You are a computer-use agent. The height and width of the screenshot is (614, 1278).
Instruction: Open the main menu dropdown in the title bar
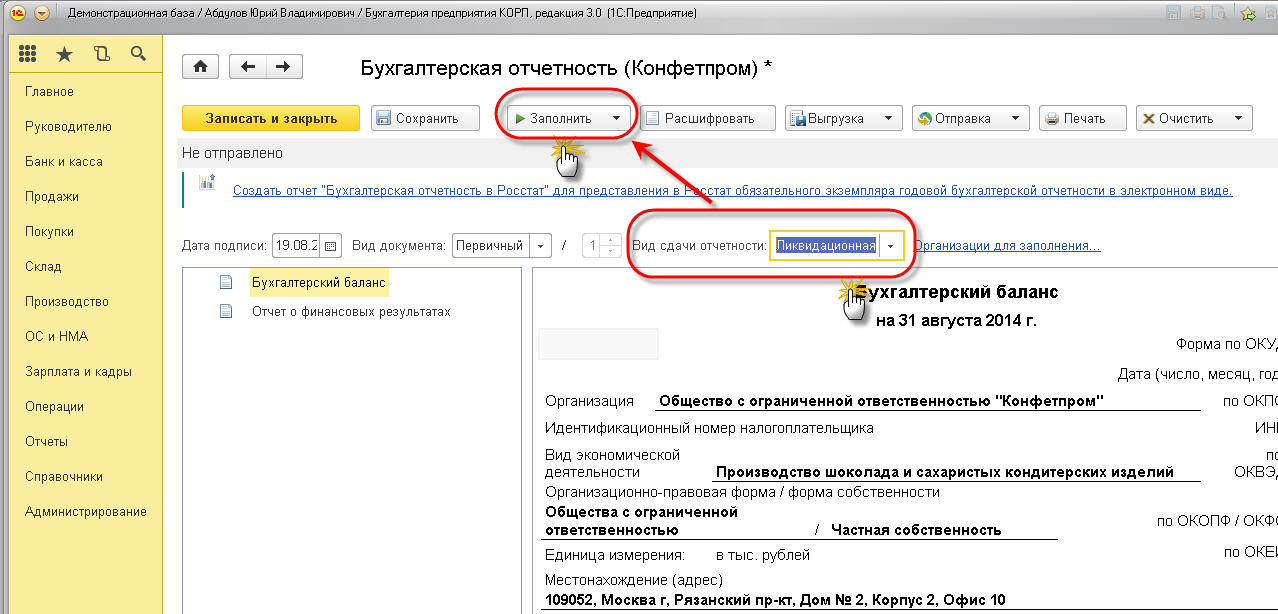(x=42, y=13)
